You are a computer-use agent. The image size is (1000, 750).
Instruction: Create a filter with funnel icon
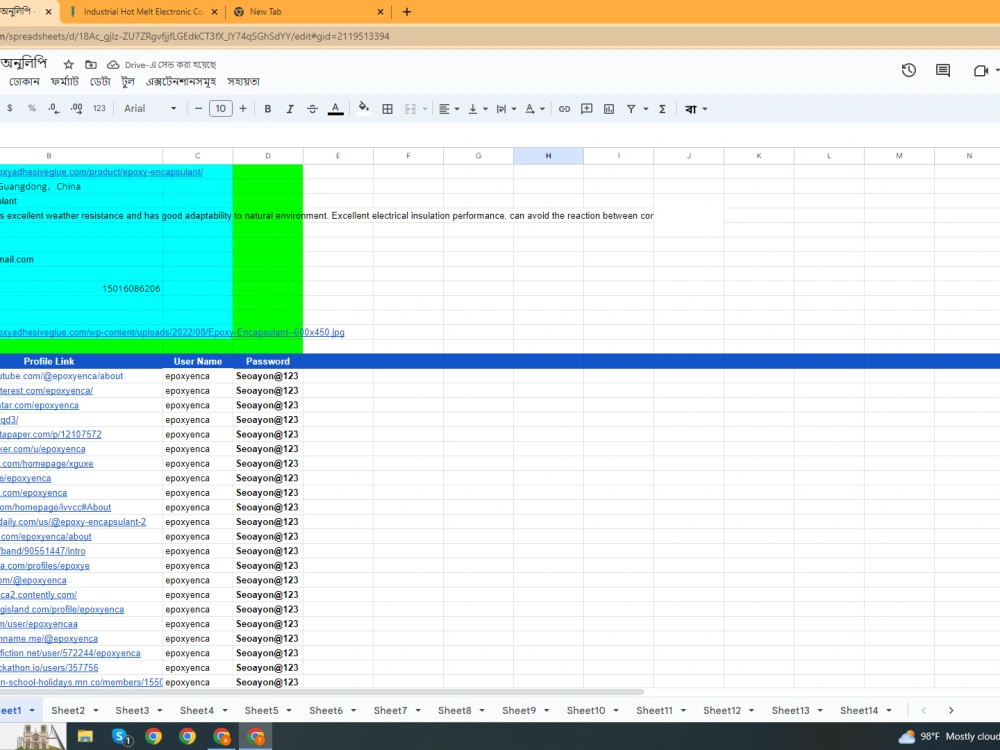(x=631, y=108)
